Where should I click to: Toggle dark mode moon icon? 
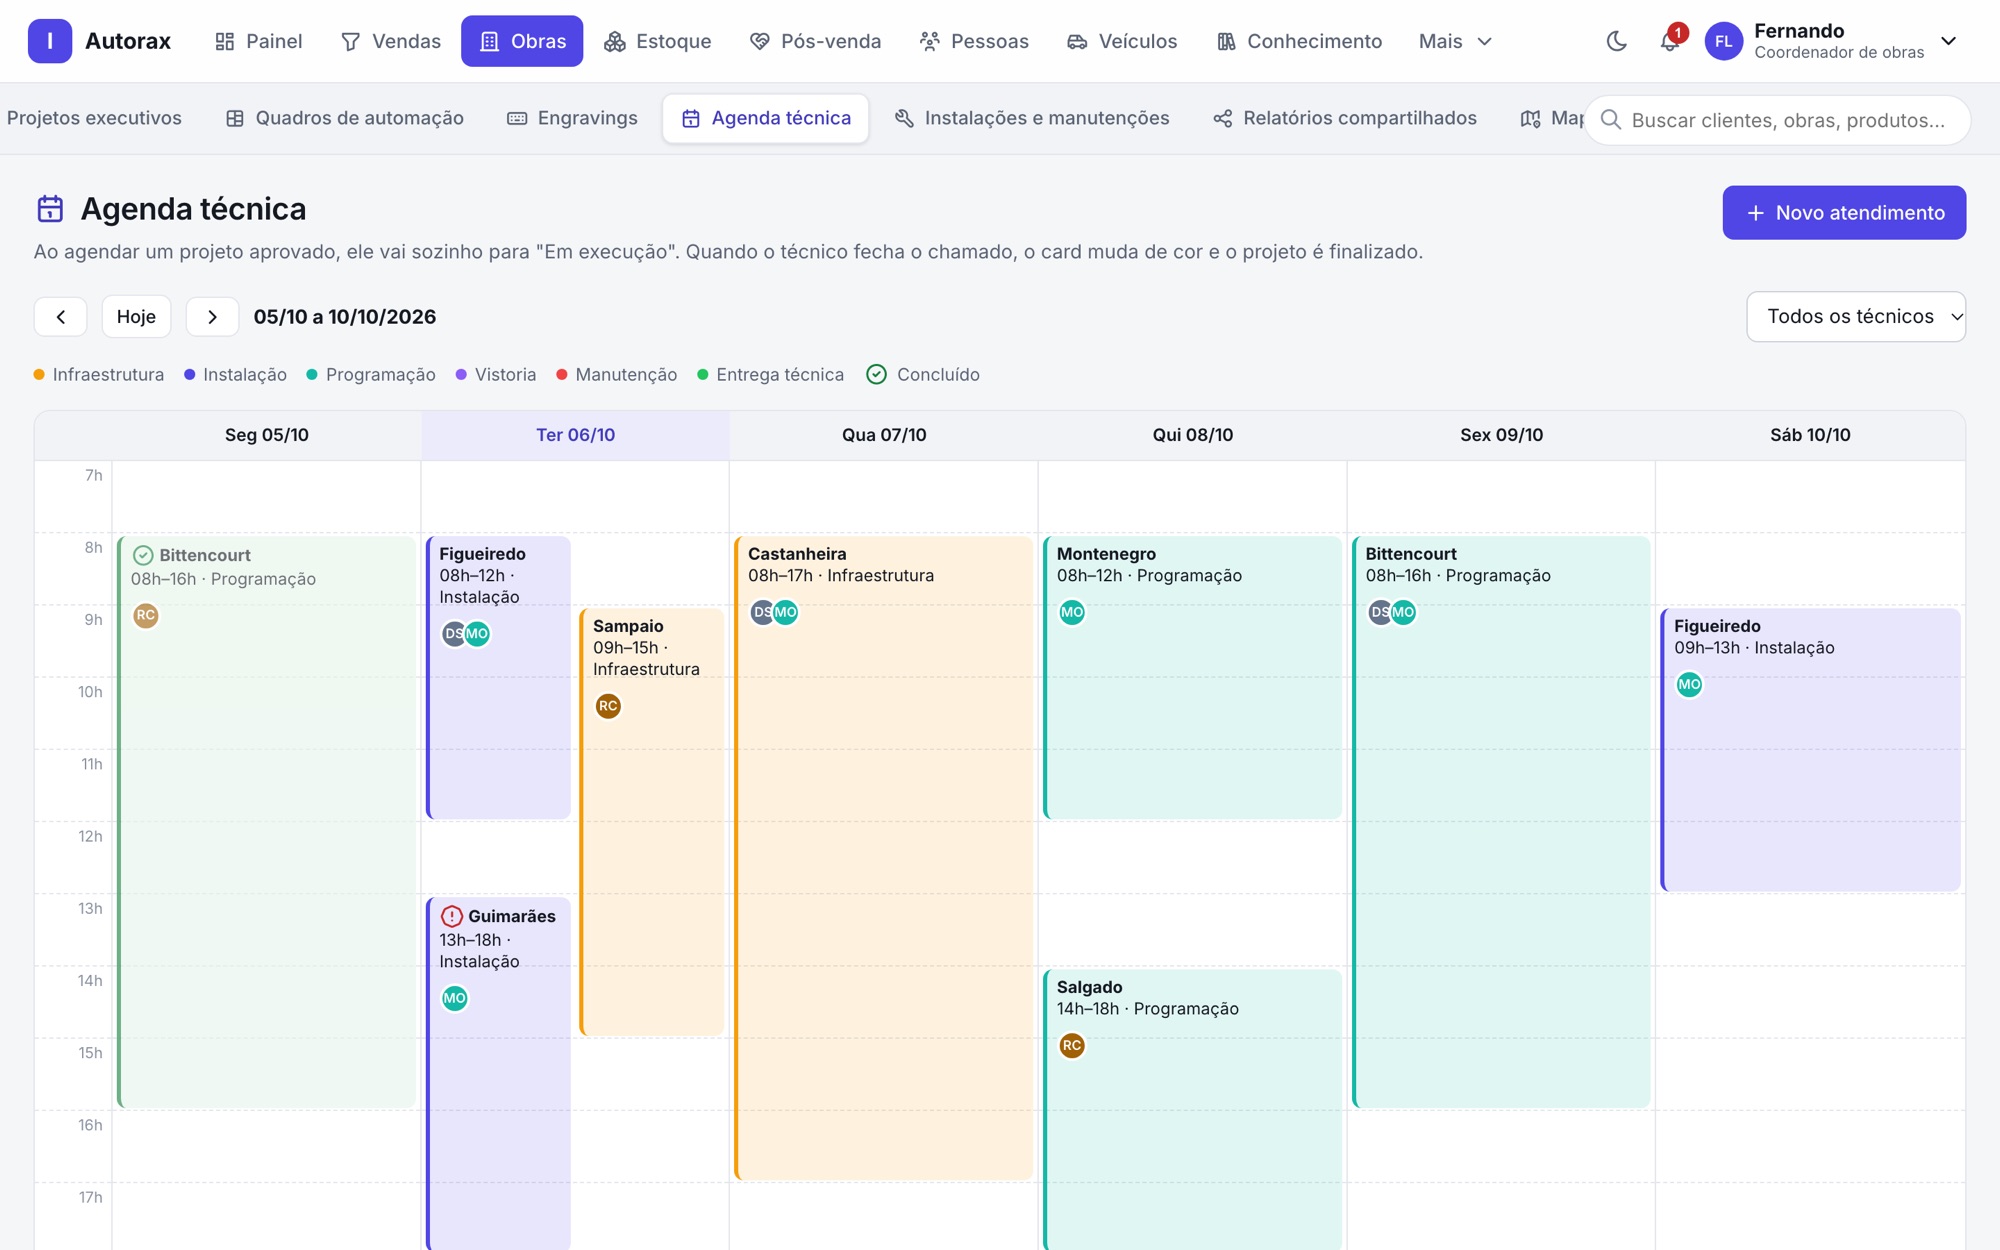point(1617,41)
